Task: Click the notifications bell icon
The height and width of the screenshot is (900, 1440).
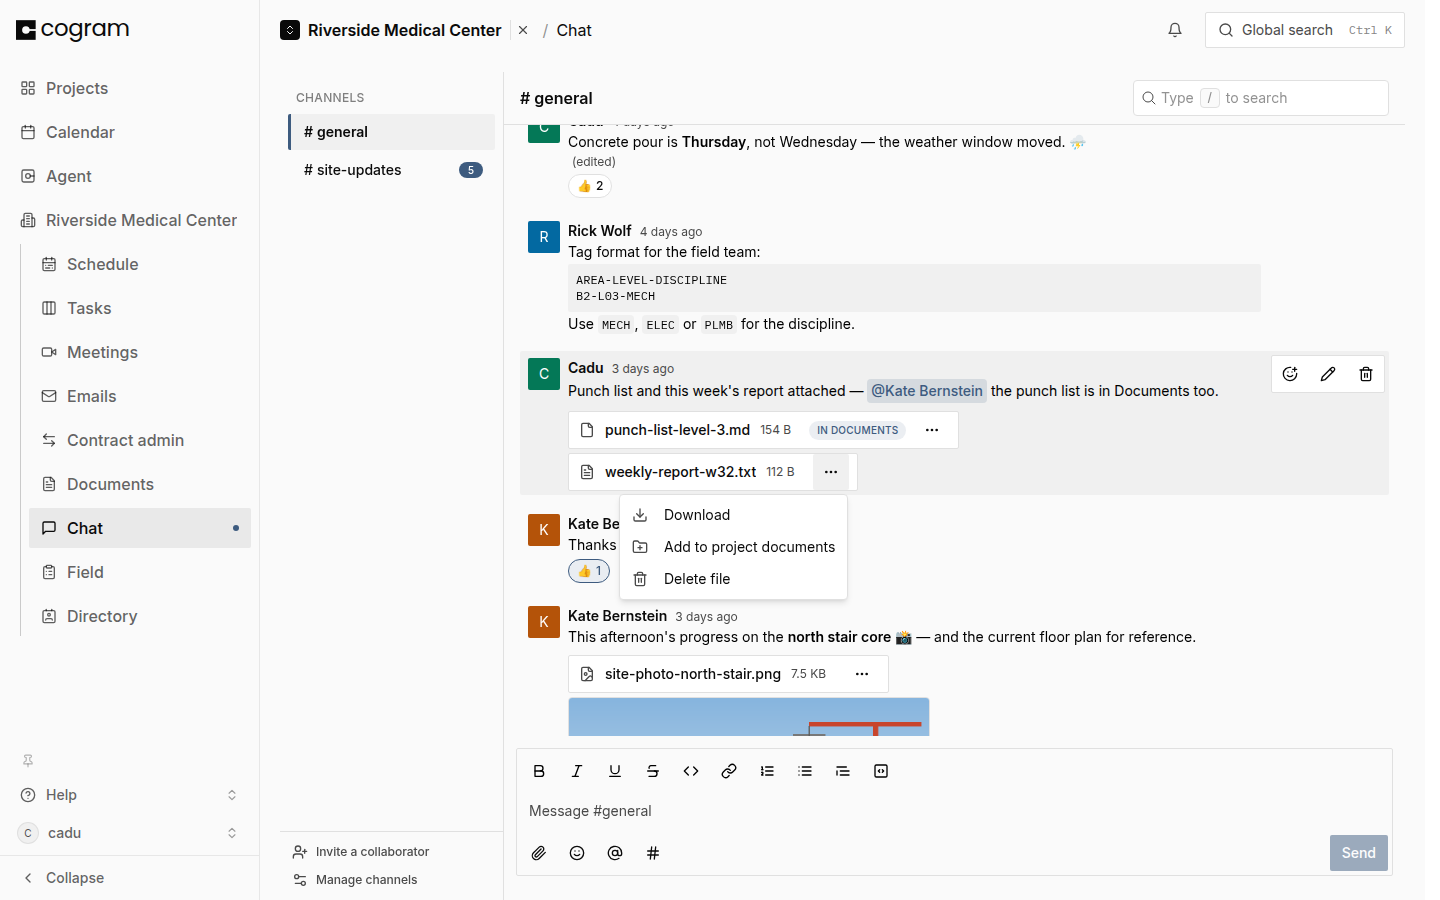Action: click(x=1175, y=30)
